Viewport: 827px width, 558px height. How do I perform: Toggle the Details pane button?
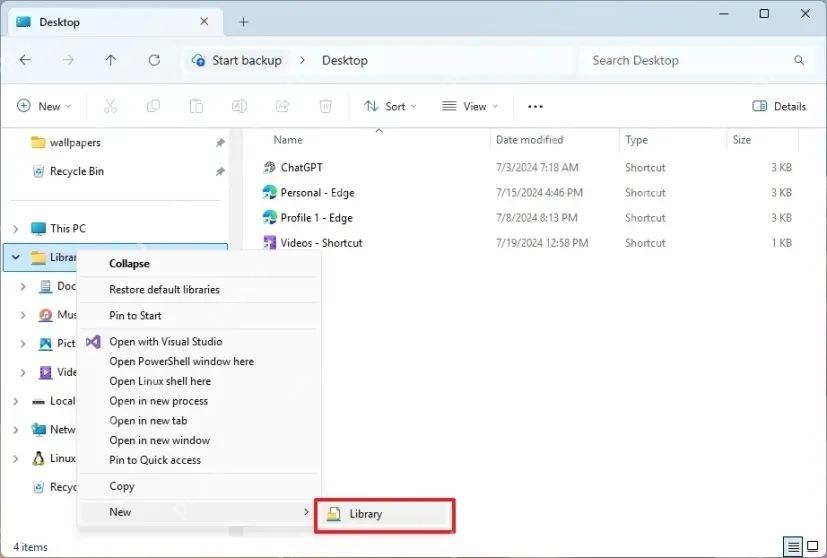click(x=779, y=107)
